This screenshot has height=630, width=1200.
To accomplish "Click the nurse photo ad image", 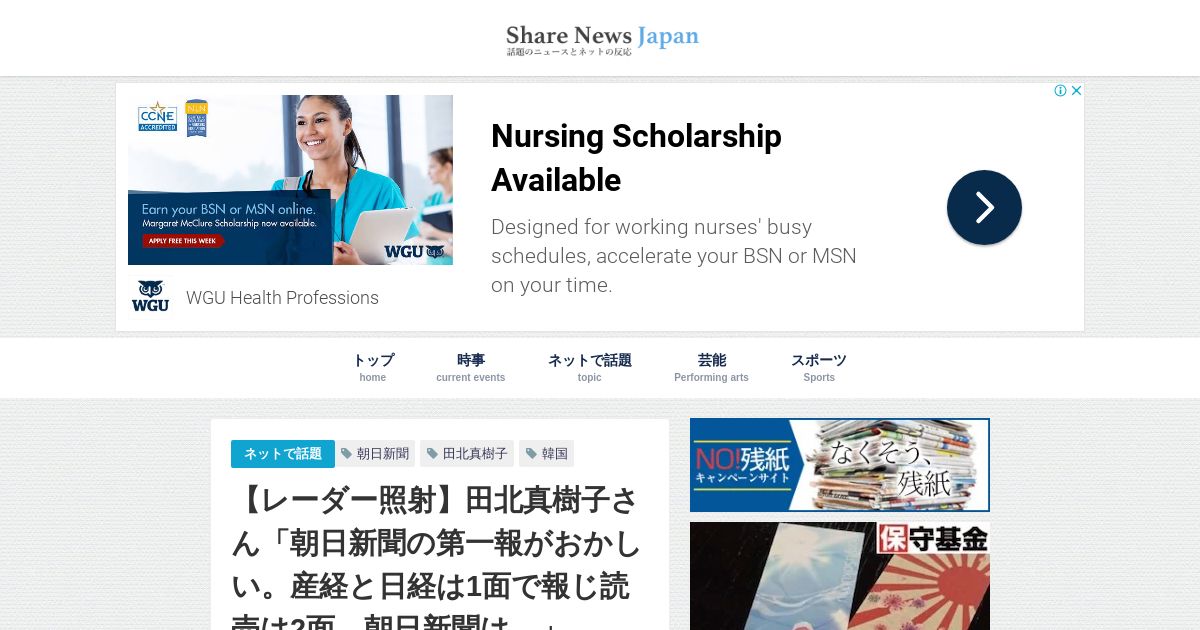I will pos(290,180).
